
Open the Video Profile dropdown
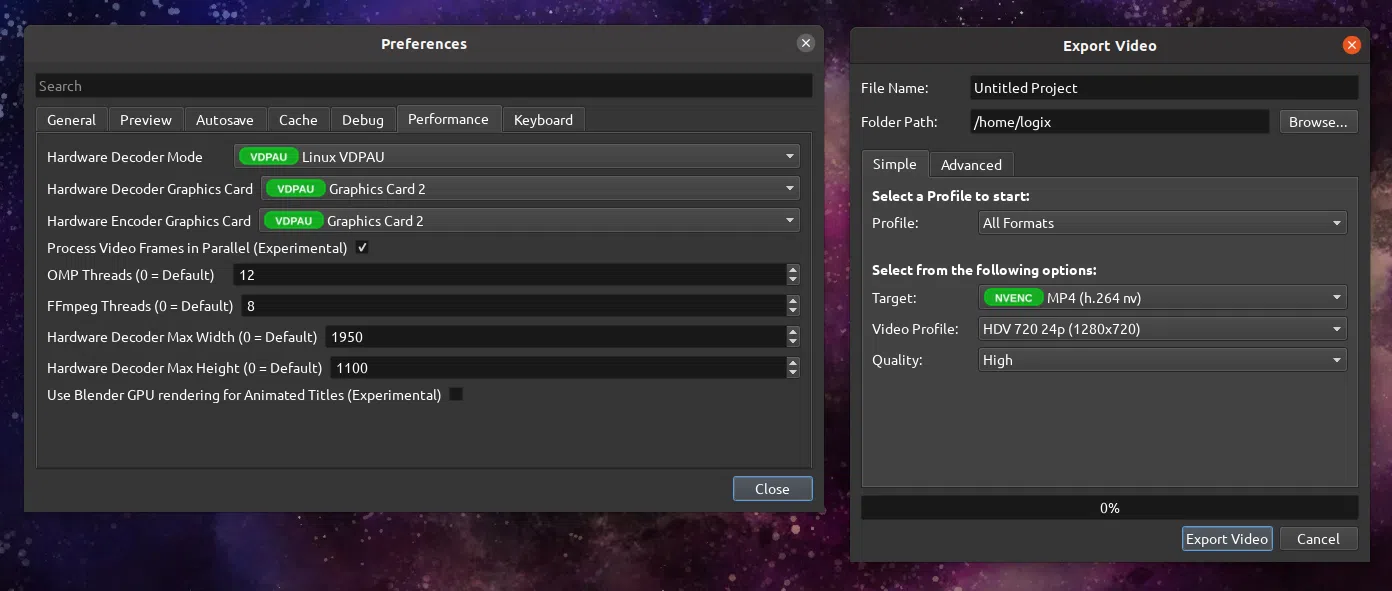pyautogui.click(x=1162, y=329)
